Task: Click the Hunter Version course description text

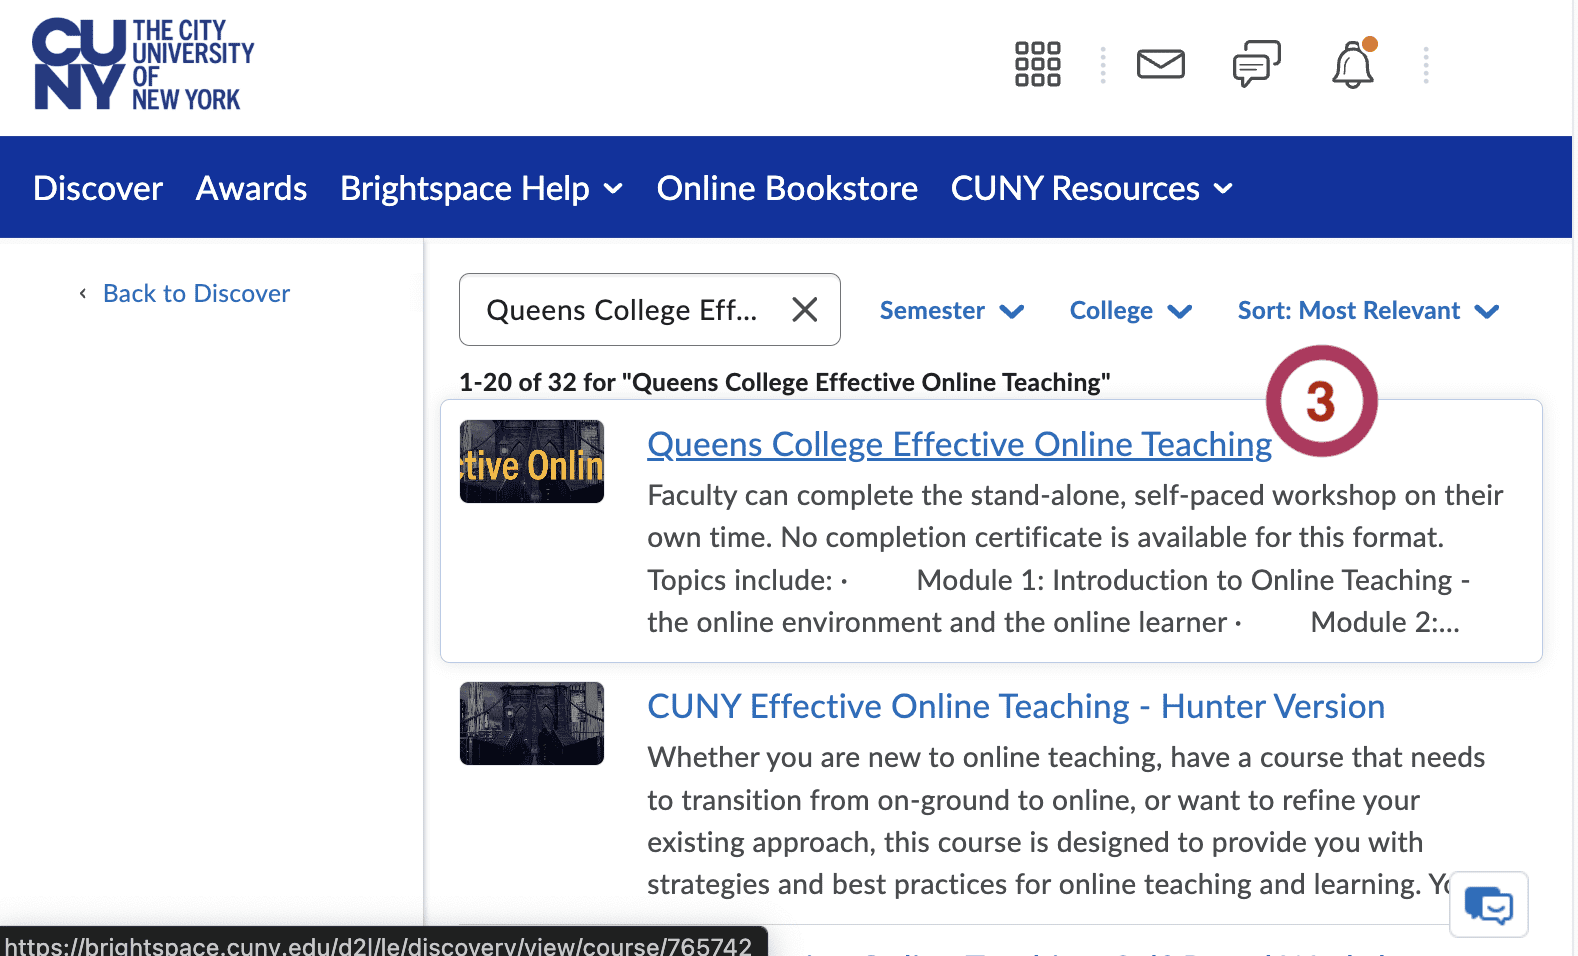Action: tap(1066, 821)
